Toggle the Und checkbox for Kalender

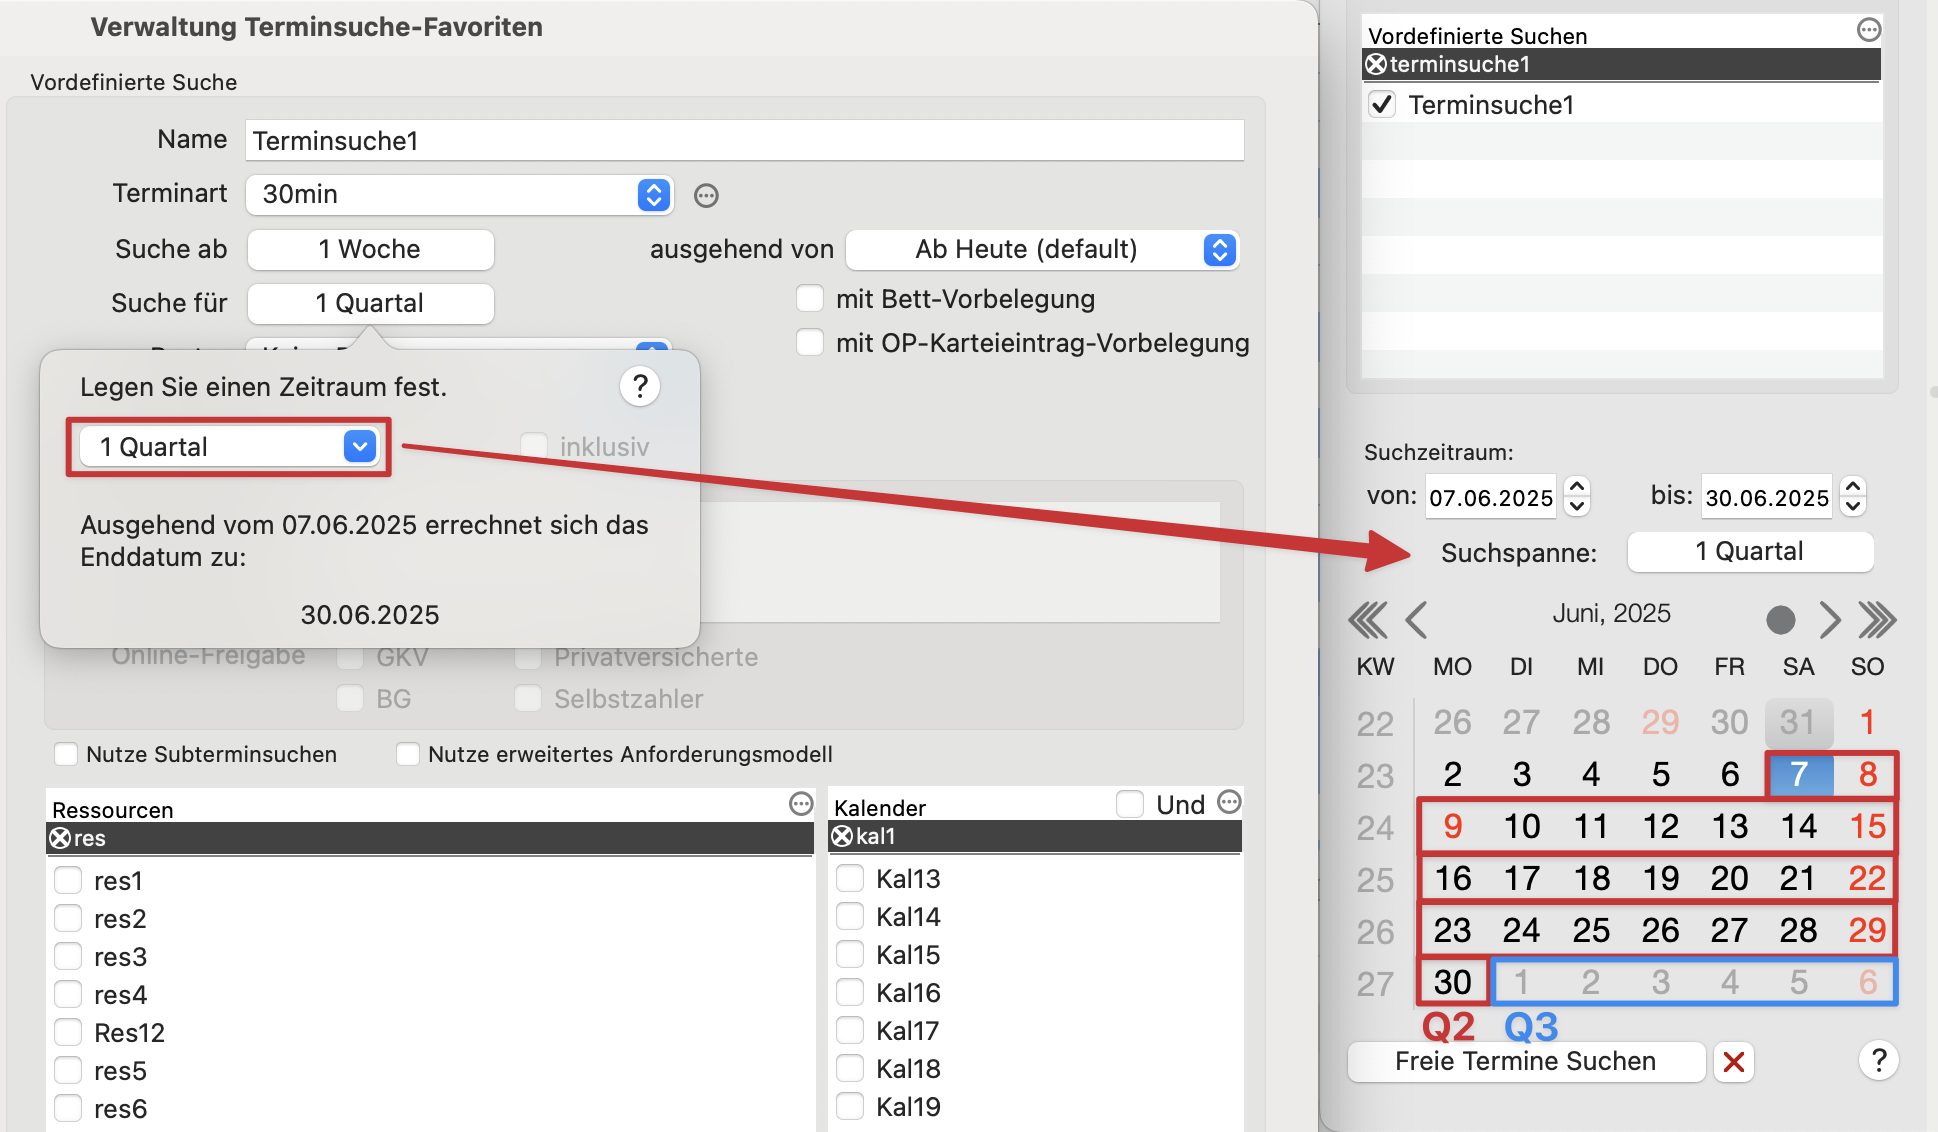pos(1130,804)
